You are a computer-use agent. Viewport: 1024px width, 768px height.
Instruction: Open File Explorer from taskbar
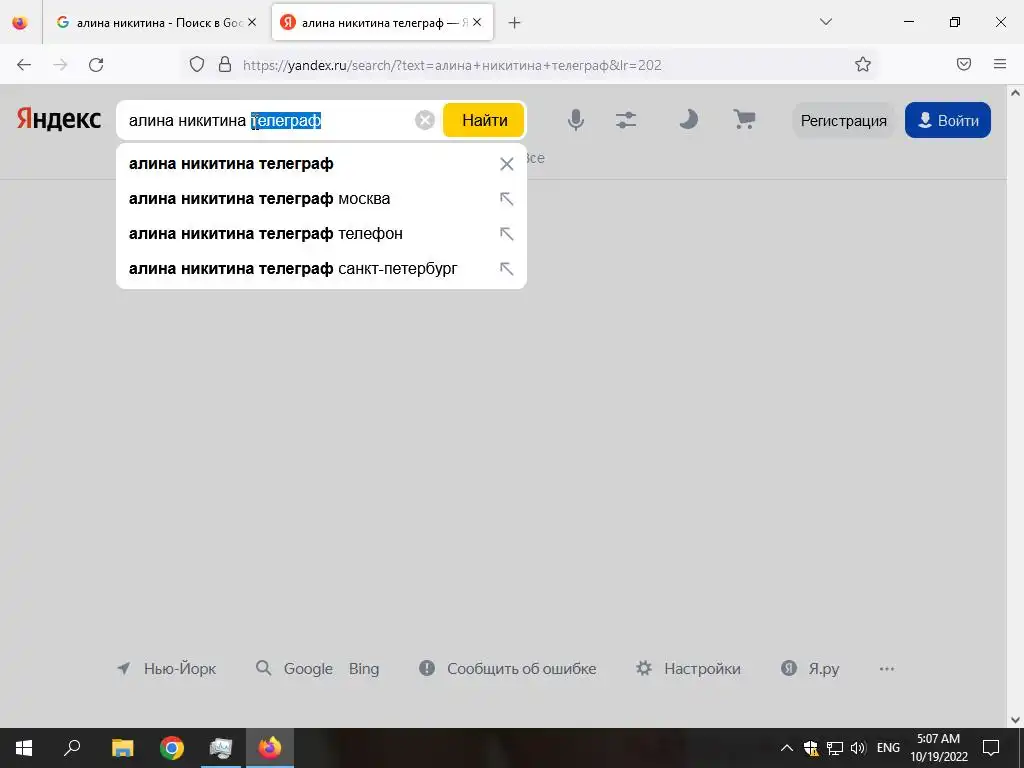[x=122, y=748]
